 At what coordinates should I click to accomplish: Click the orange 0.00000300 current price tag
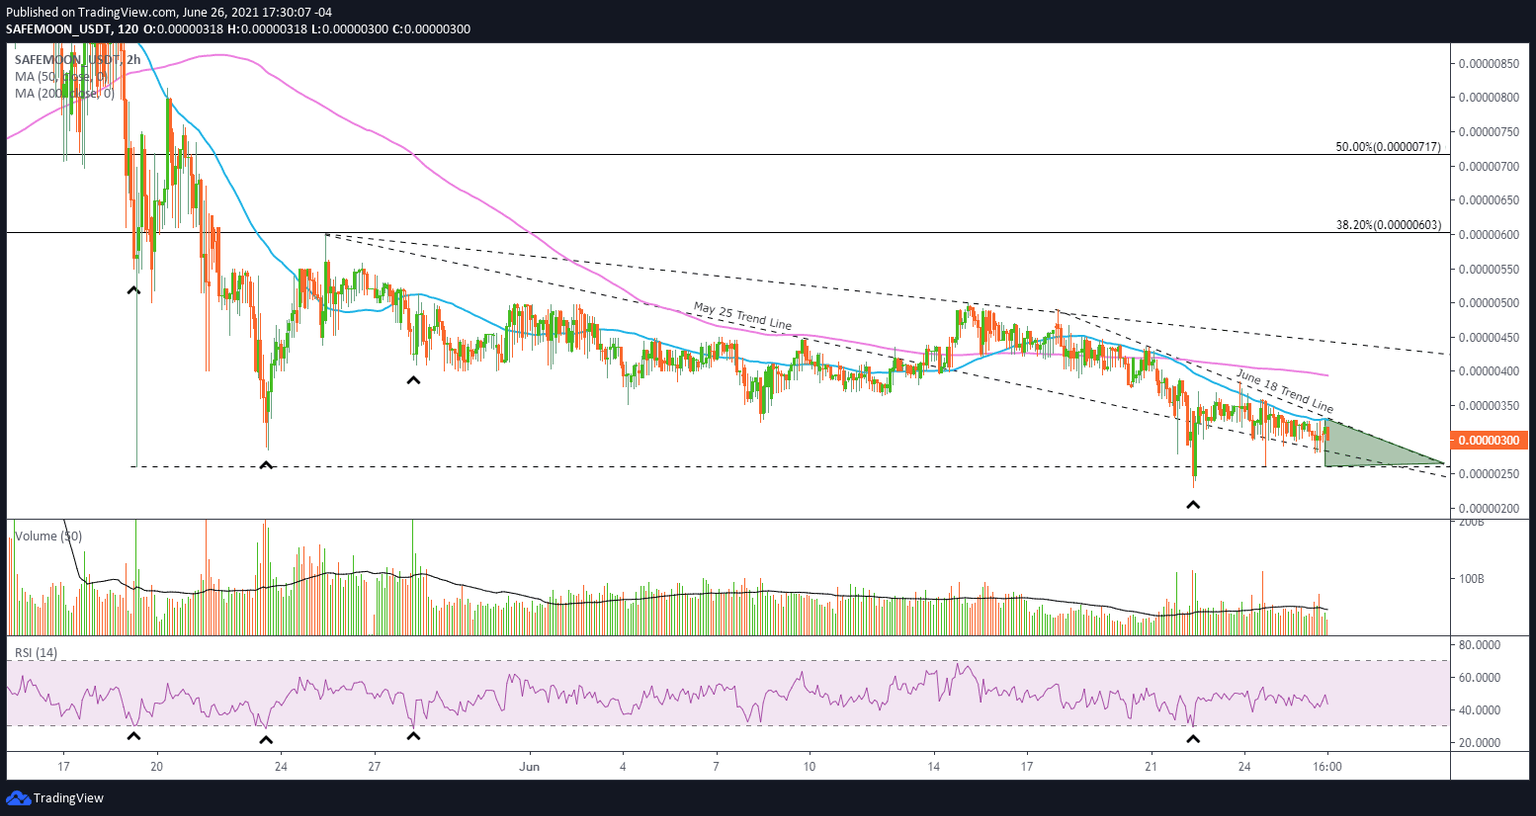[1489, 440]
